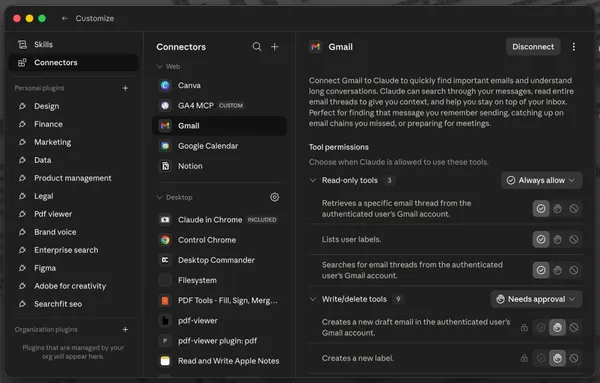Select pdf-viewer plugin: pdf connector
Viewport: 600px width, 383px height.
point(219,341)
